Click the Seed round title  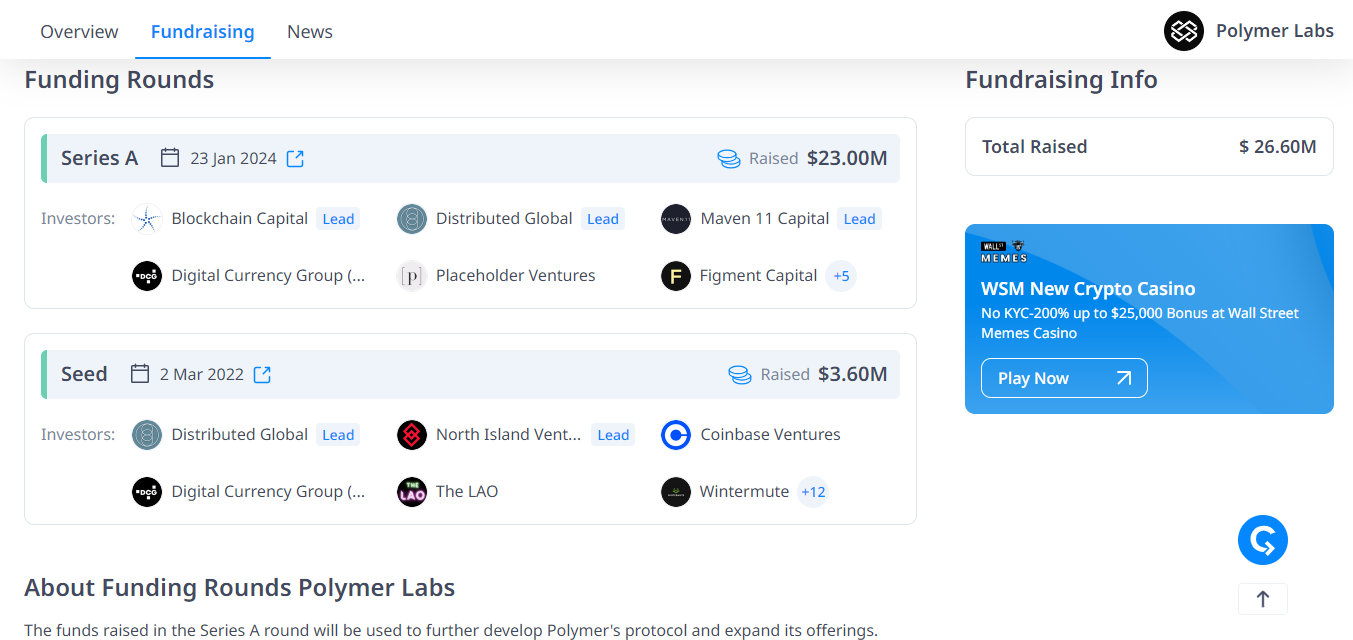(84, 374)
